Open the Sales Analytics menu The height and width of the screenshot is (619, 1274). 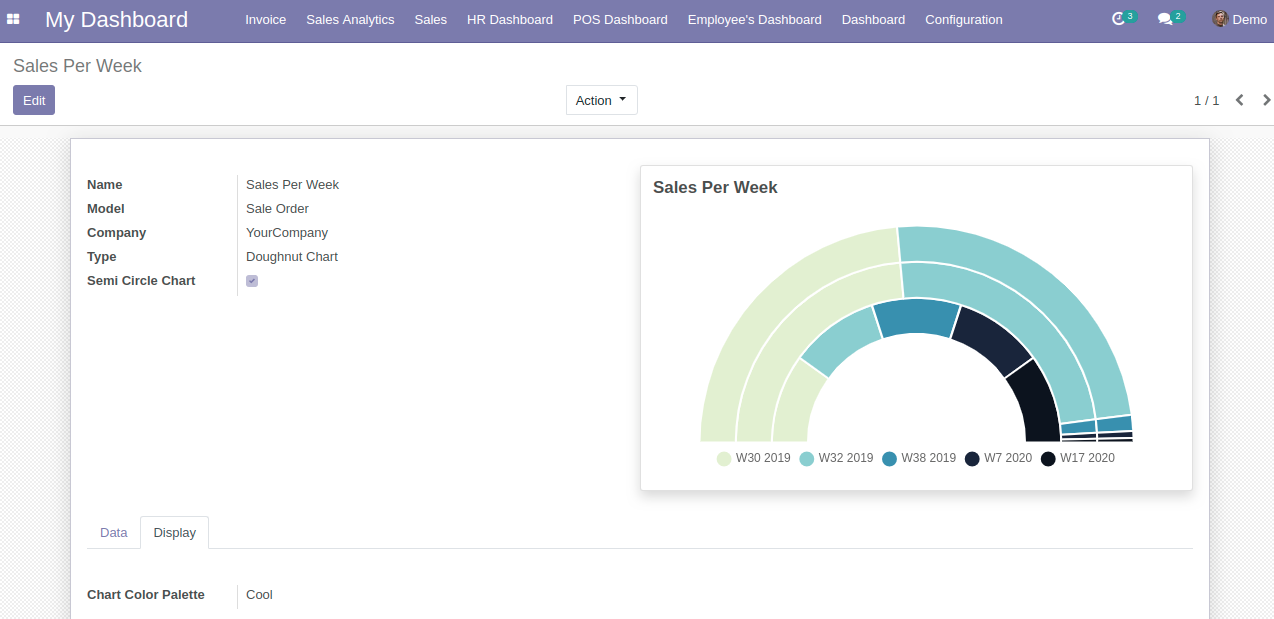(350, 19)
